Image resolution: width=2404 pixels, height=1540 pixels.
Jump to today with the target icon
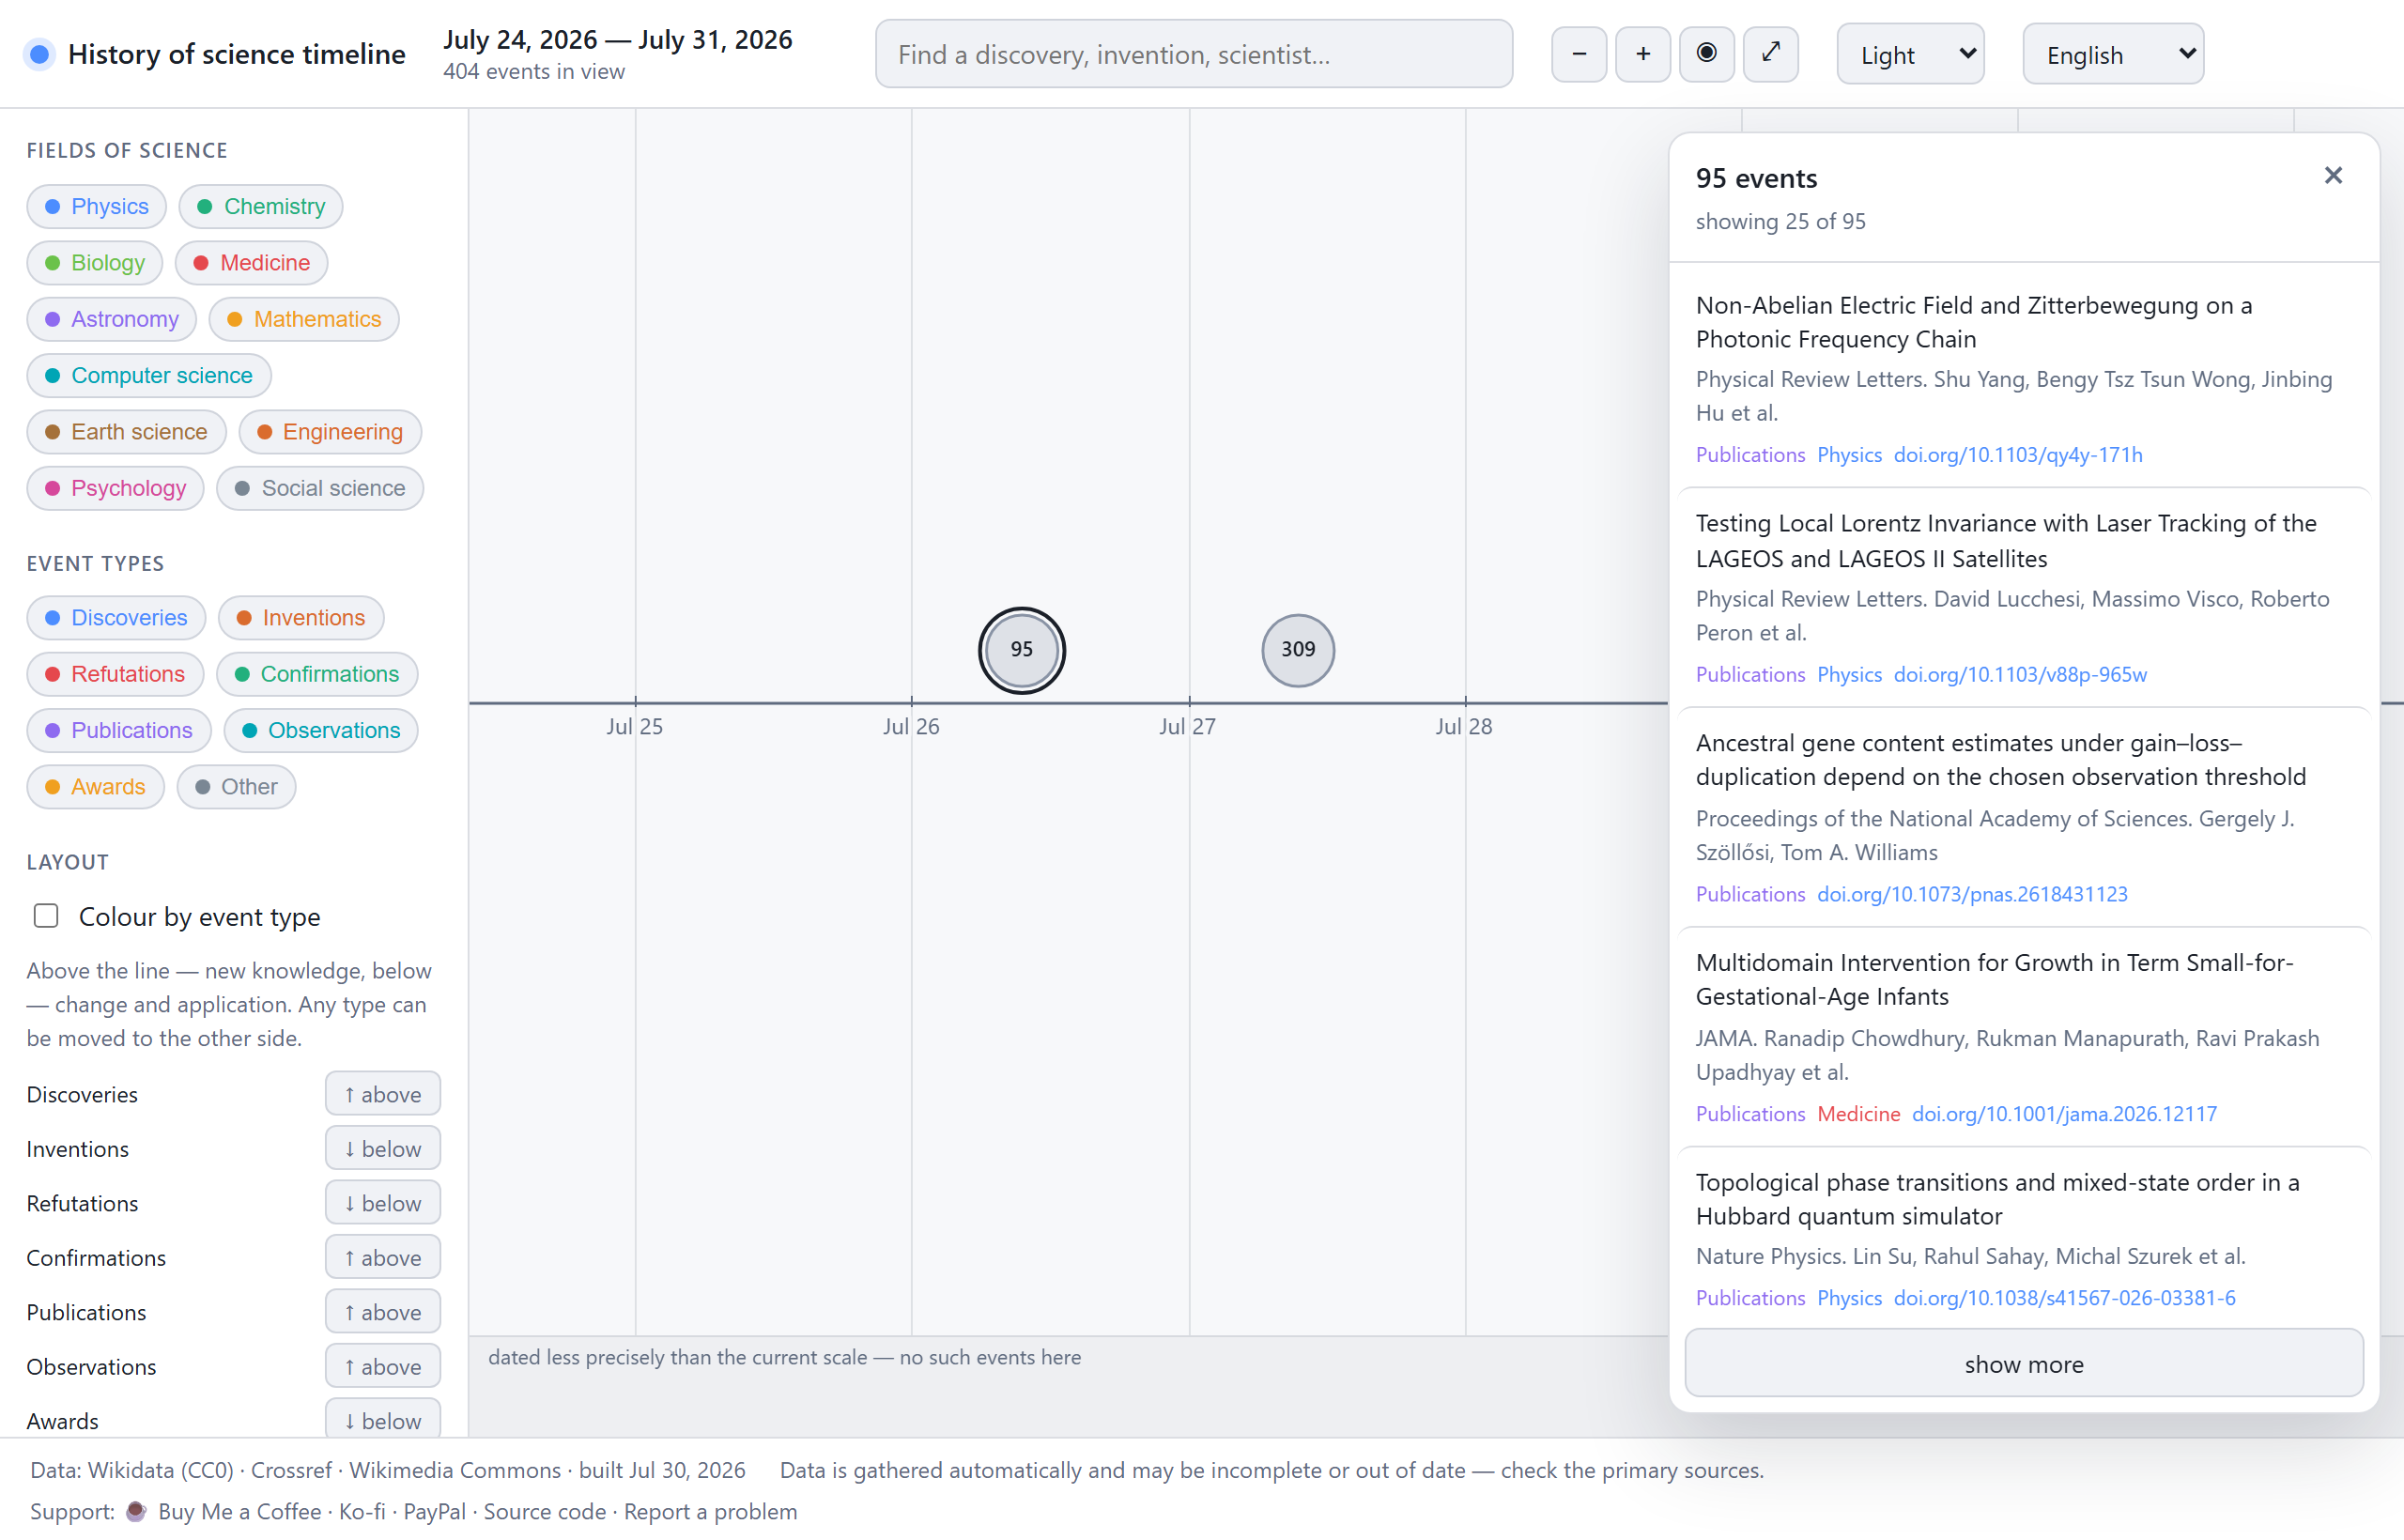coord(1706,54)
